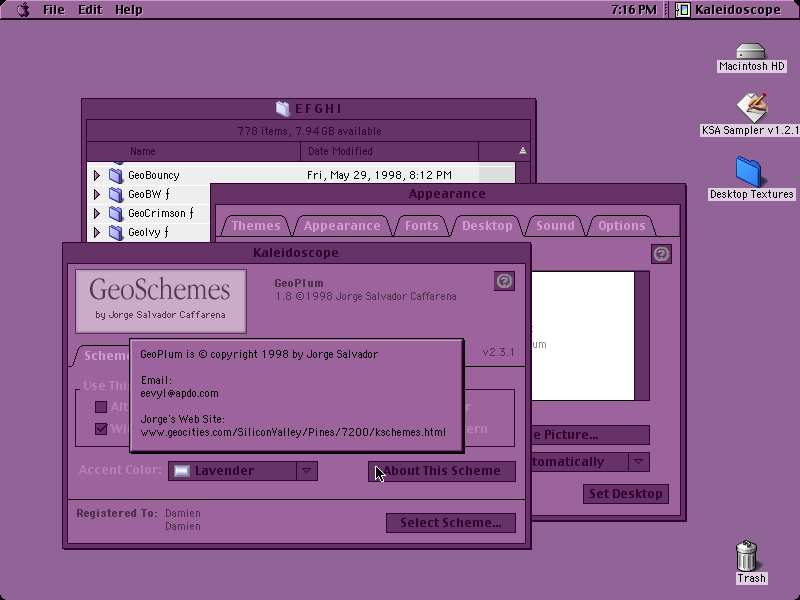Click the About This Scheme button

(442, 471)
